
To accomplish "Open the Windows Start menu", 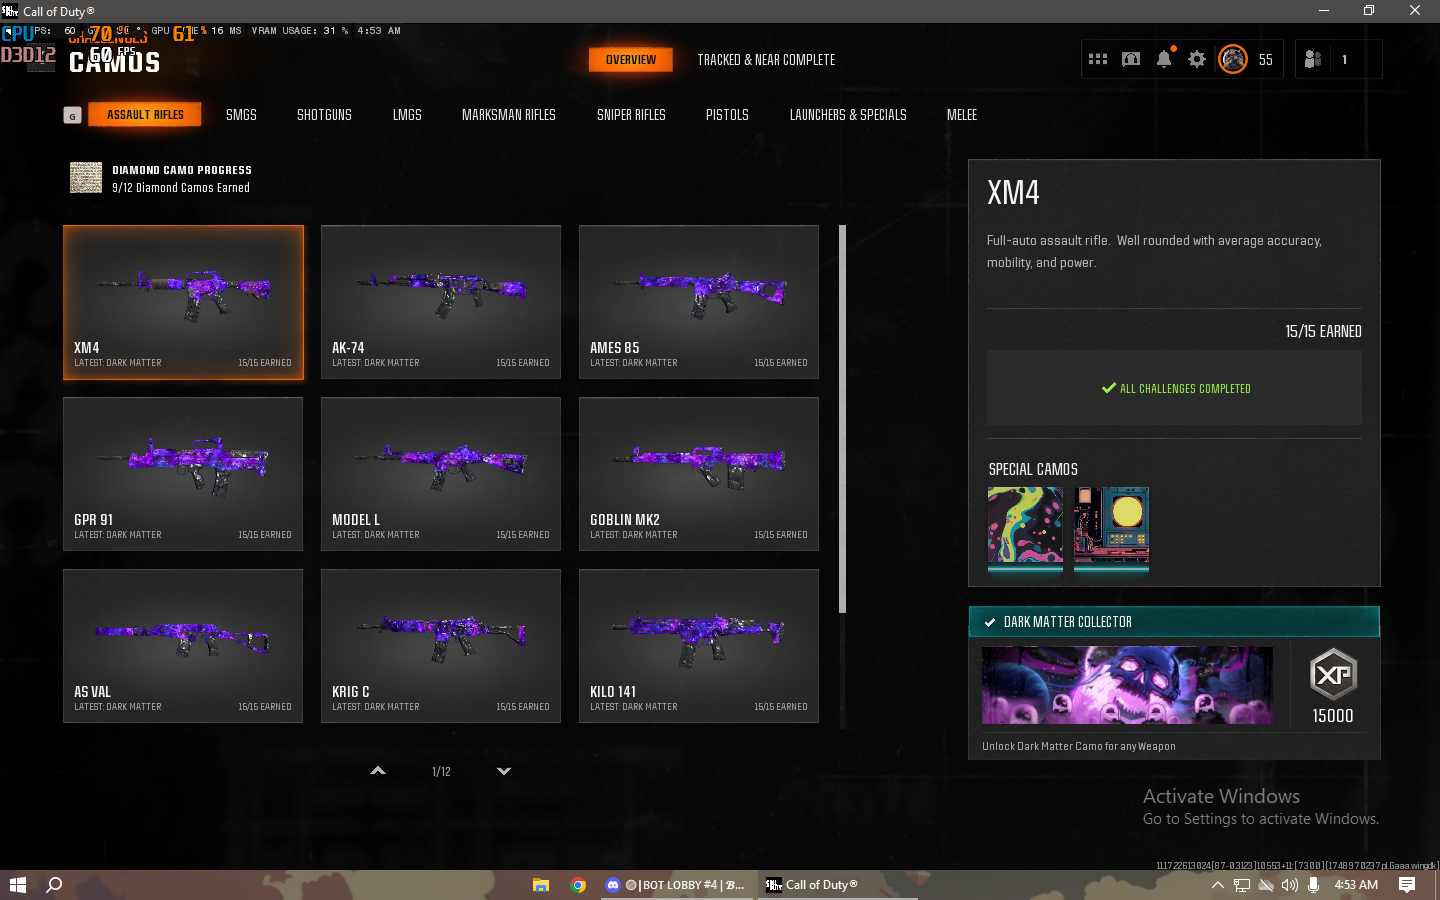I will click(x=17, y=885).
